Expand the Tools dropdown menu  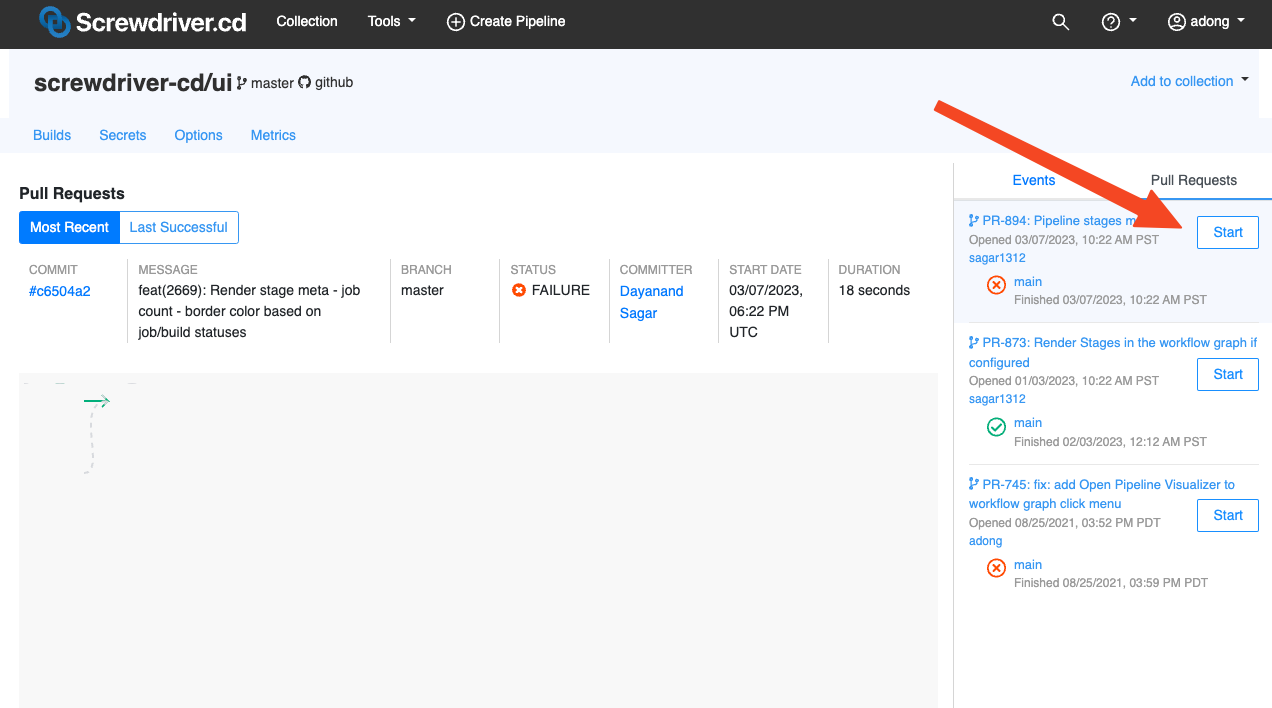392,21
